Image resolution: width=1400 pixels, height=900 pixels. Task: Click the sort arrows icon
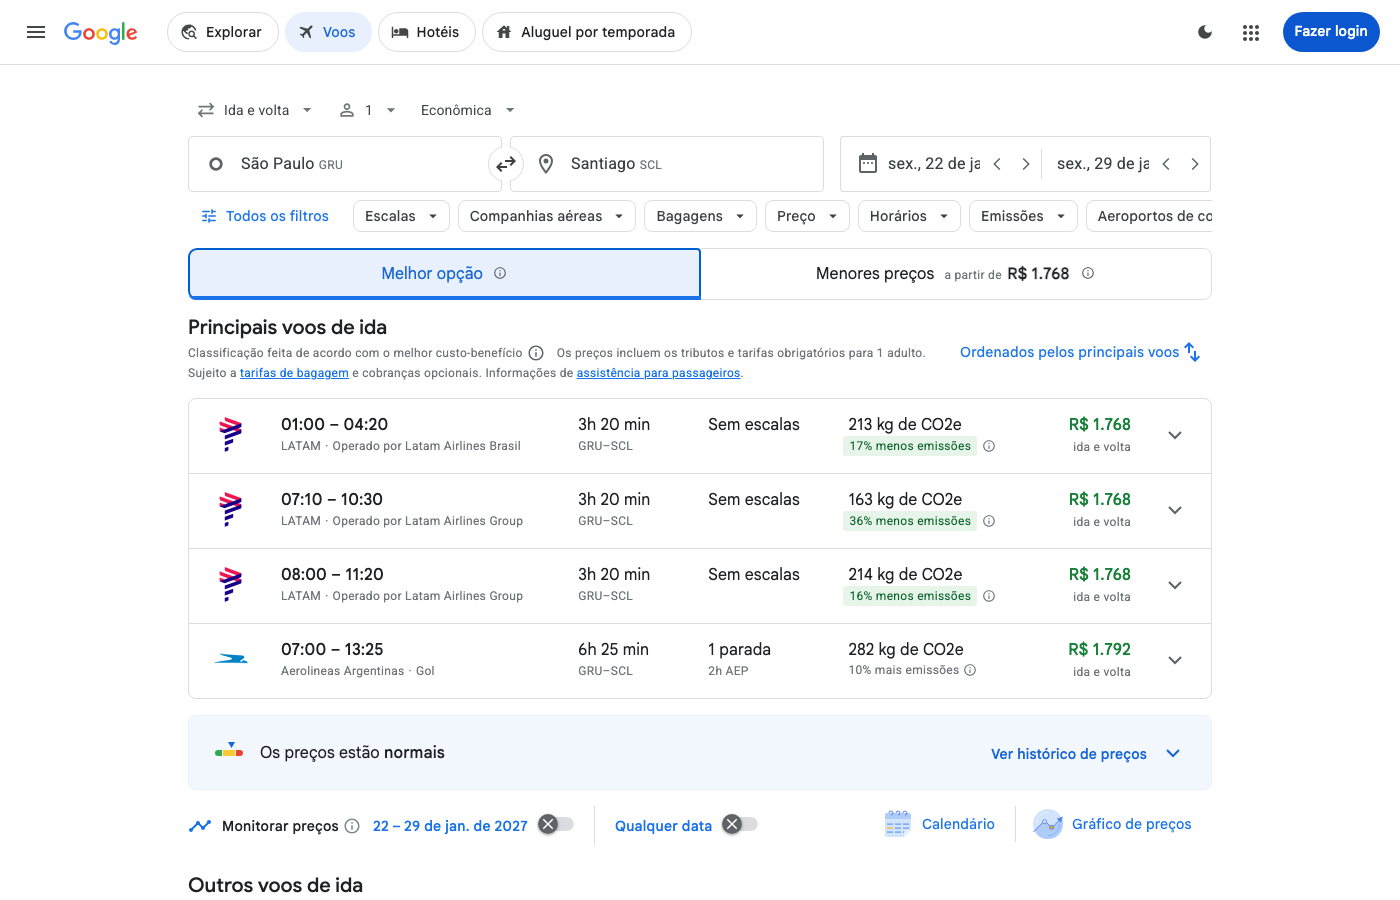[1192, 352]
